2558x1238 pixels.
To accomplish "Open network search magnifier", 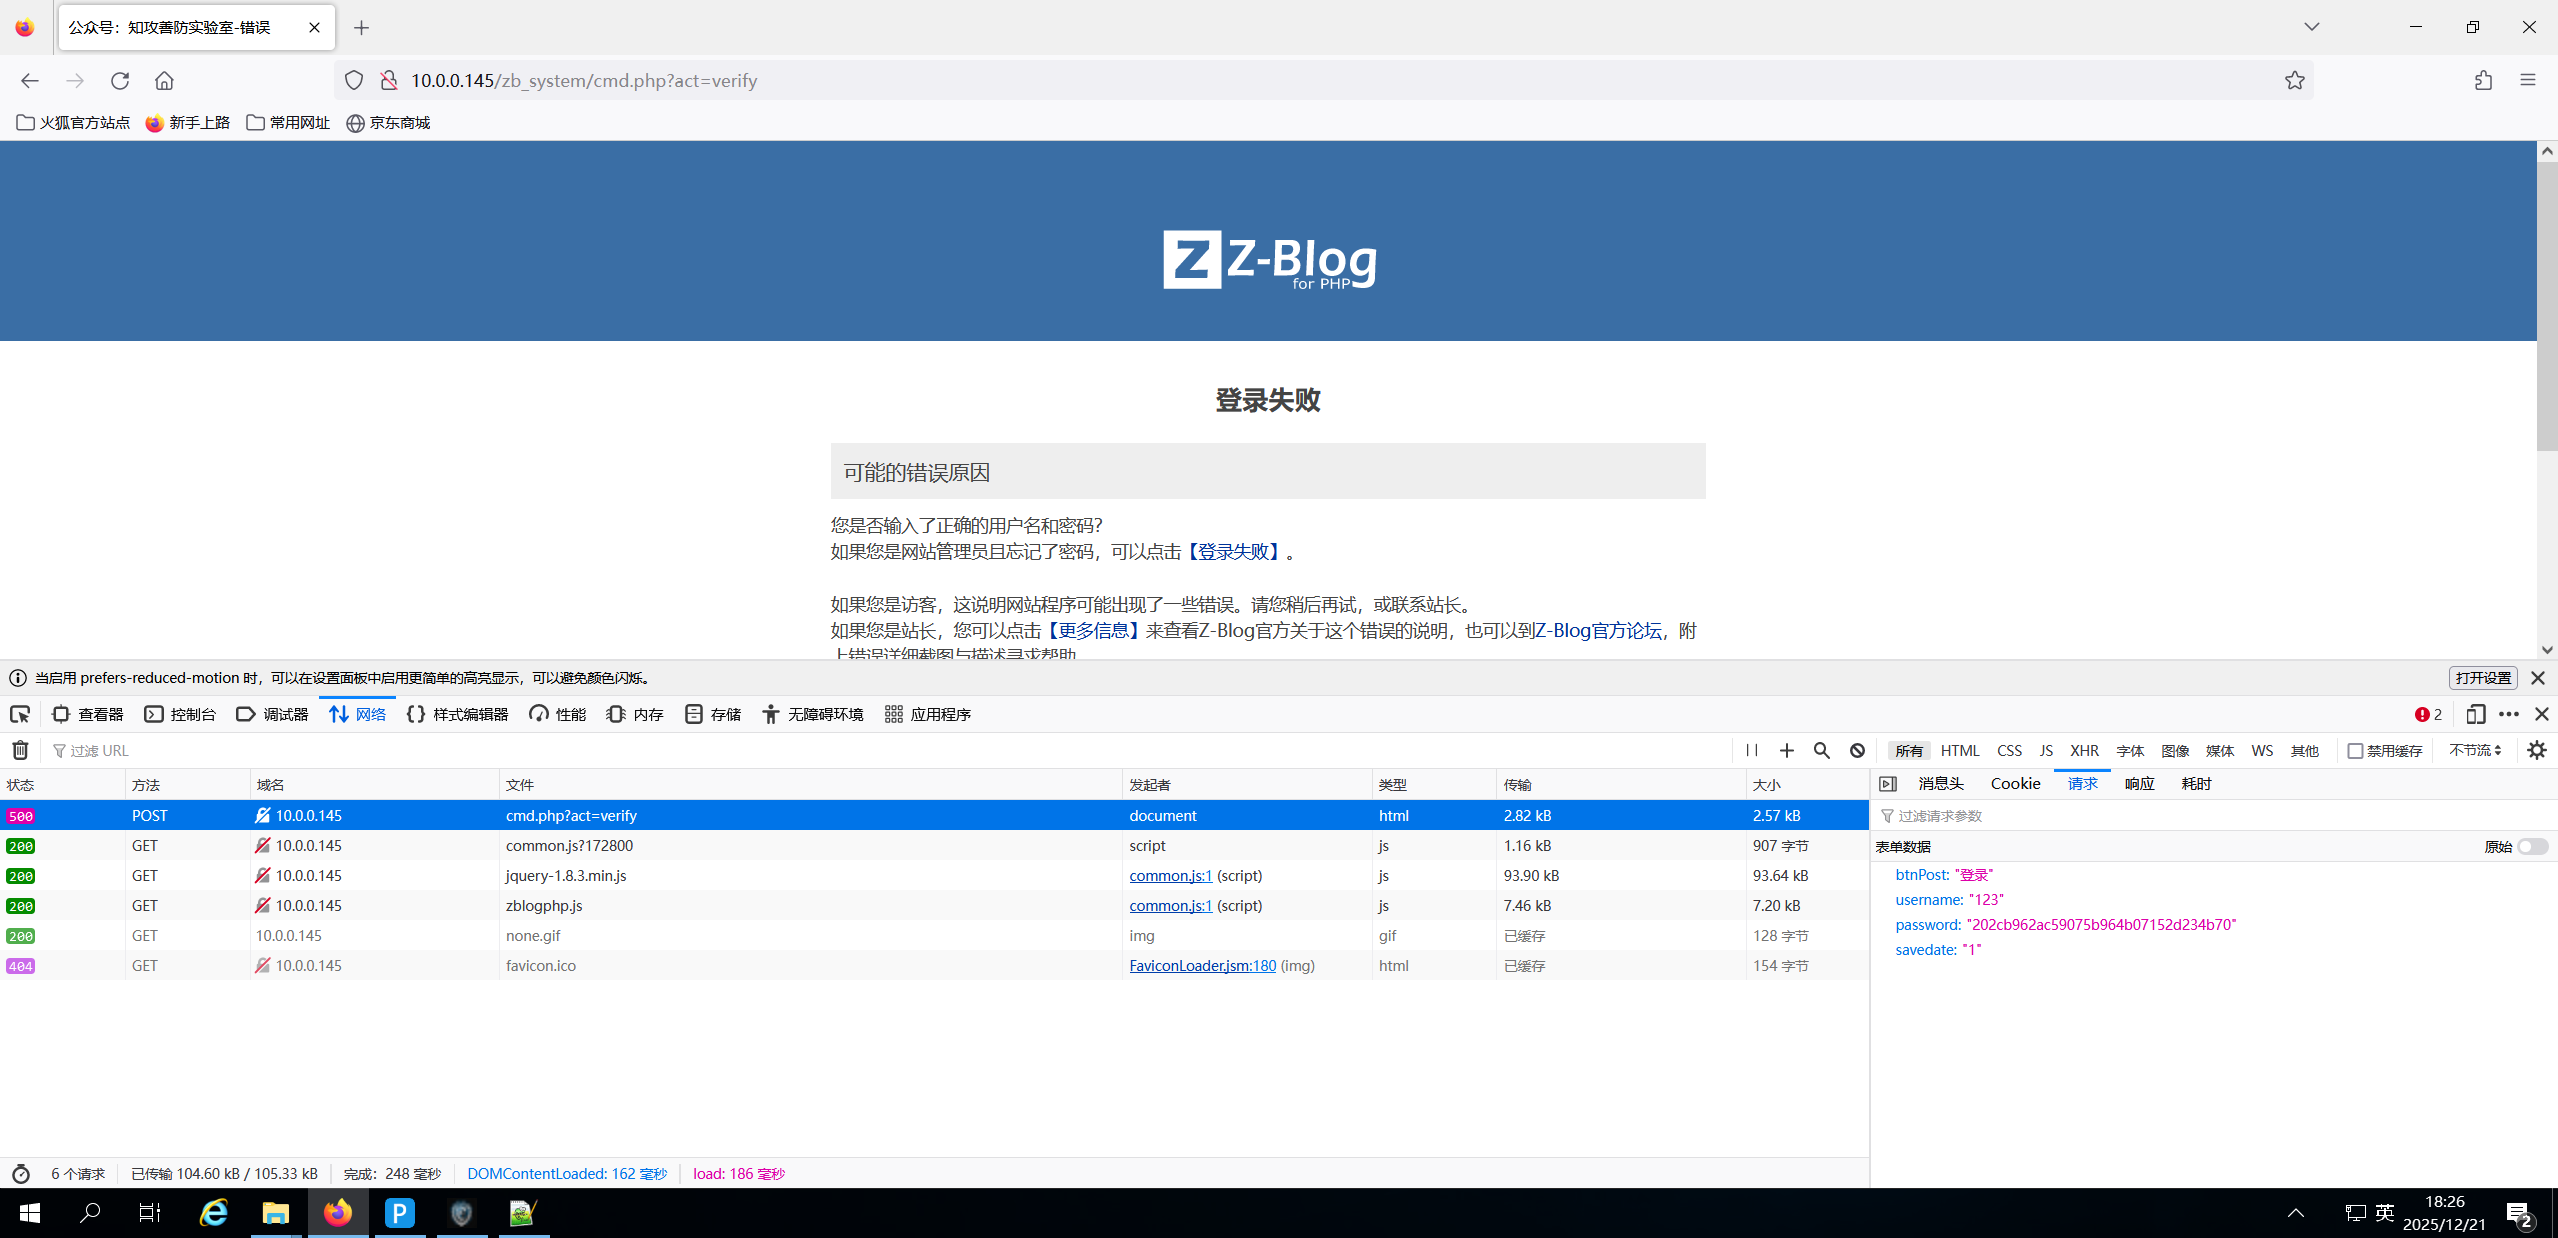I will coord(1822,750).
